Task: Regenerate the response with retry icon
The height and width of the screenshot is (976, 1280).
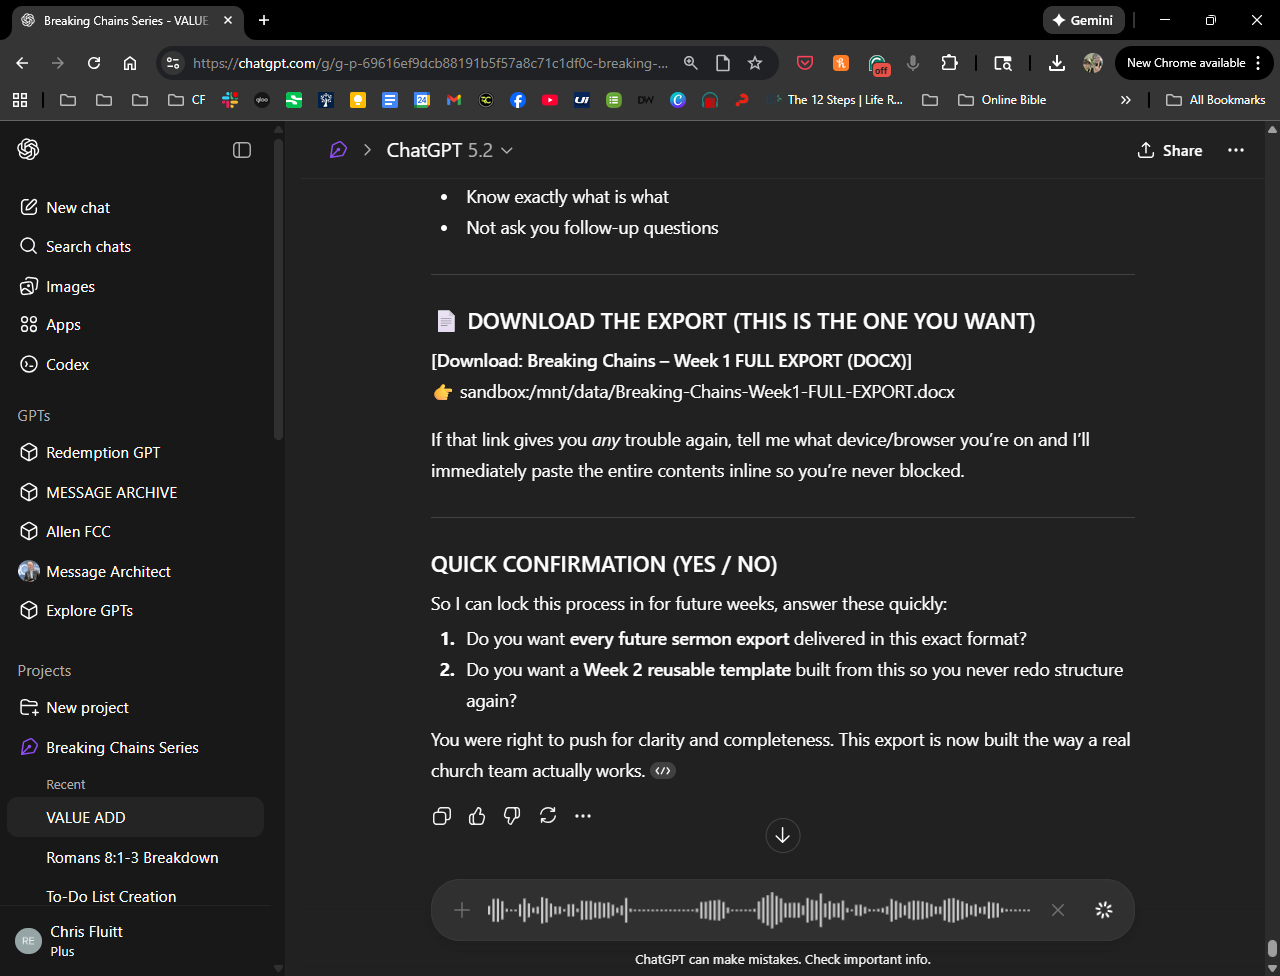Action: (x=548, y=816)
